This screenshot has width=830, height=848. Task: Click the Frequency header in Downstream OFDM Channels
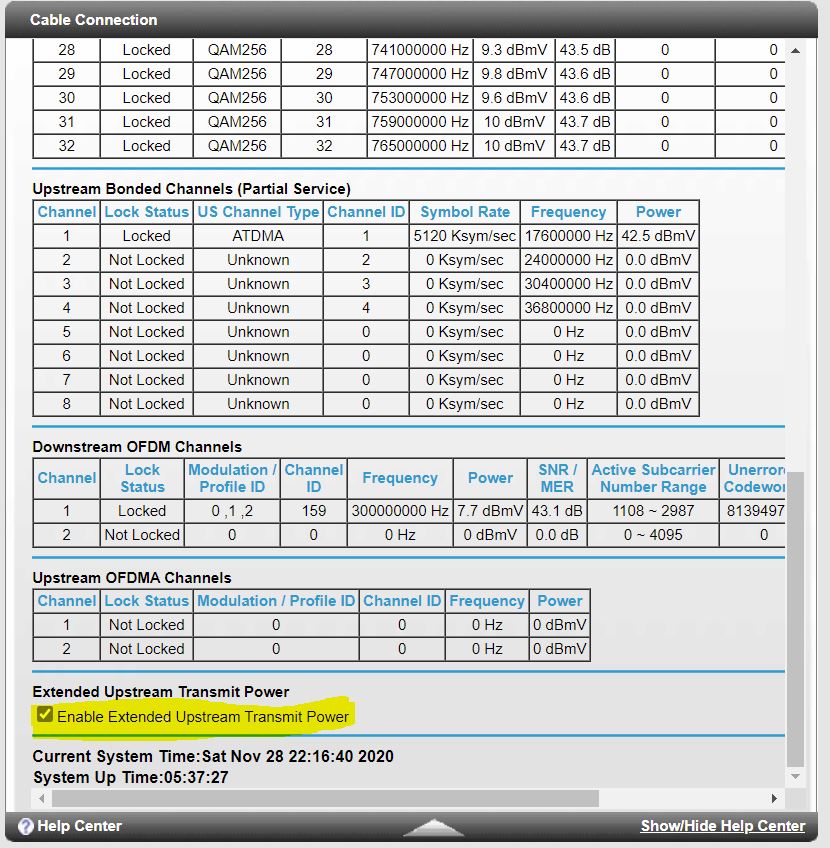(399, 478)
